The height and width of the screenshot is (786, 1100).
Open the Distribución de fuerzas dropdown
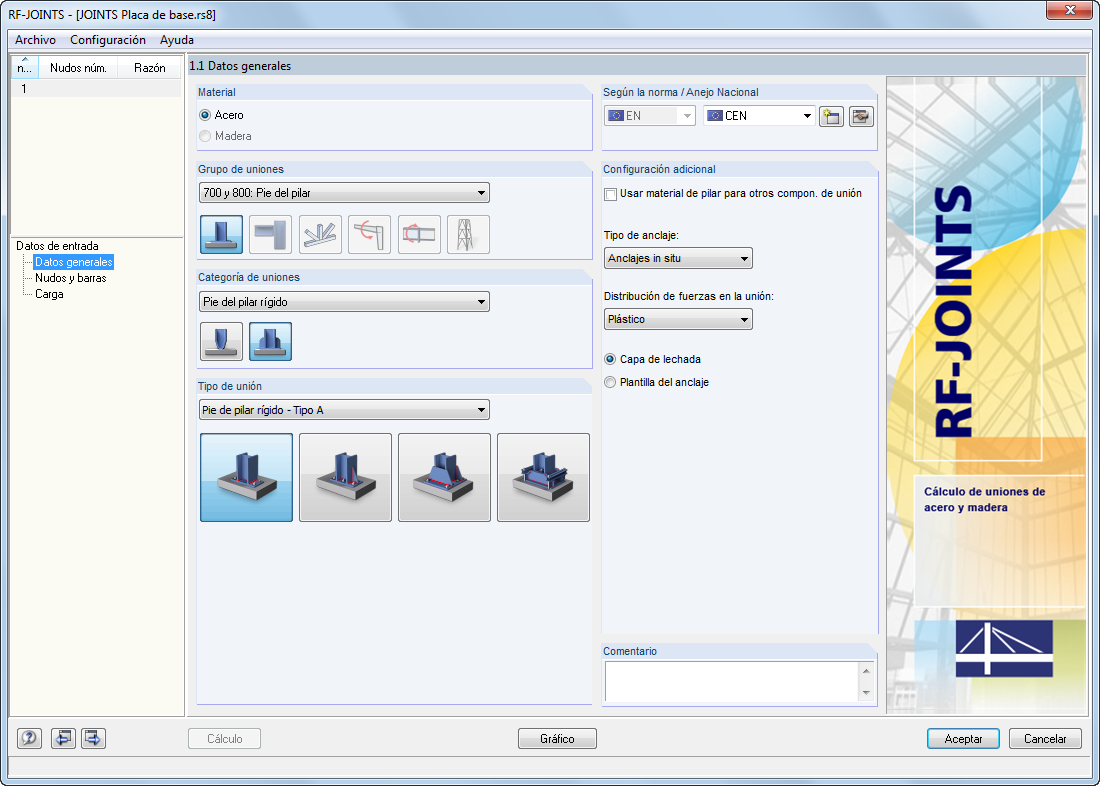pos(678,319)
